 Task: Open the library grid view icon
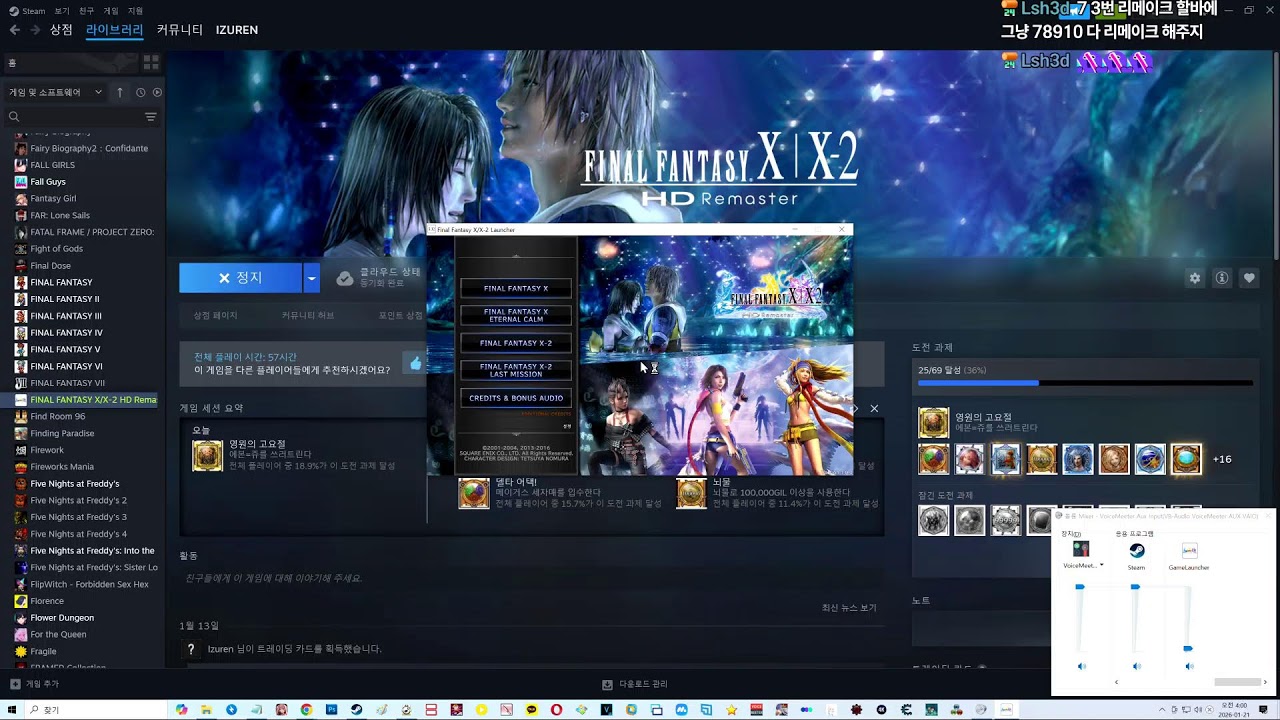pyautogui.click(x=151, y=62)
